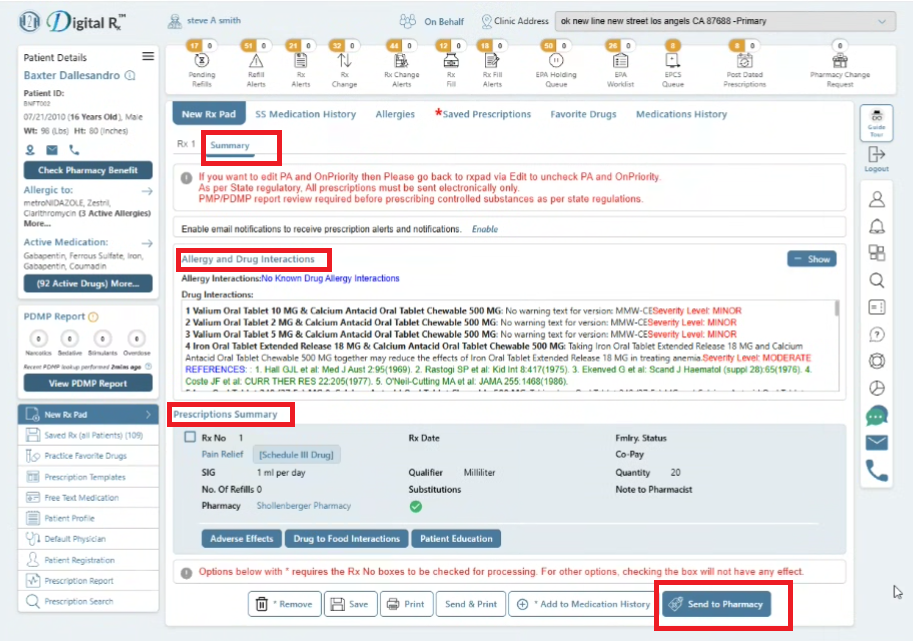Open the Allergies tab
Image resolution: width=913 pixels, height=641 pixels.
point(395,114)
